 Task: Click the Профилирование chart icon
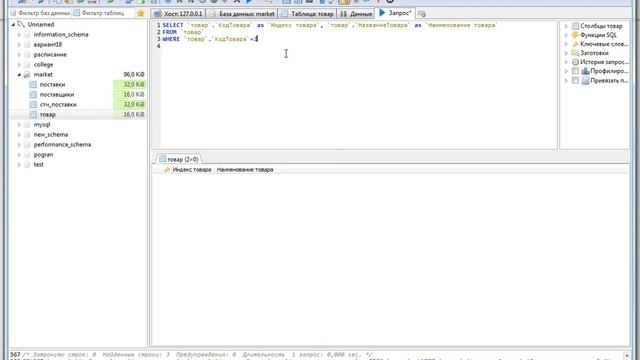click(585, 71)
